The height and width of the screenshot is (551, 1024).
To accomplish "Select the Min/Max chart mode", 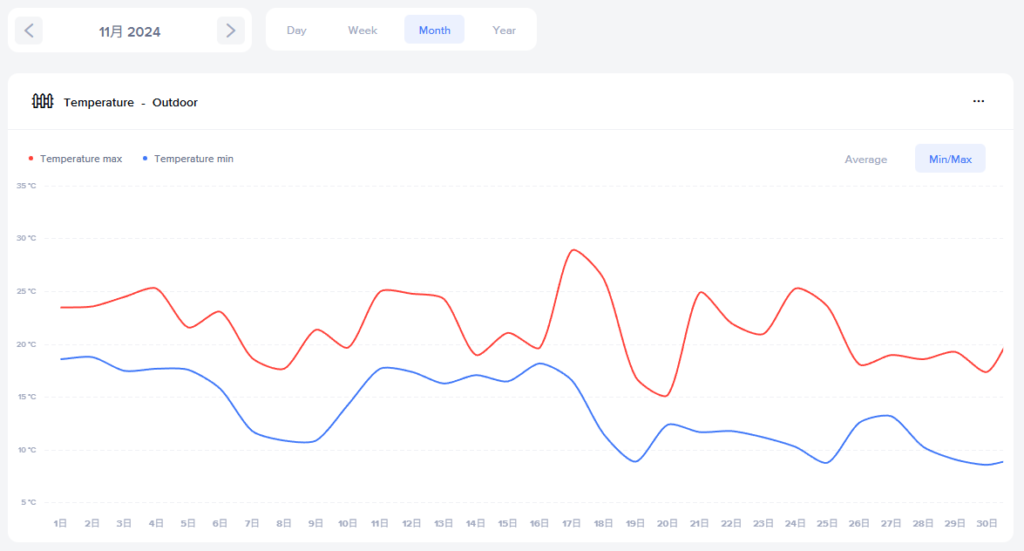I will 950,159.
